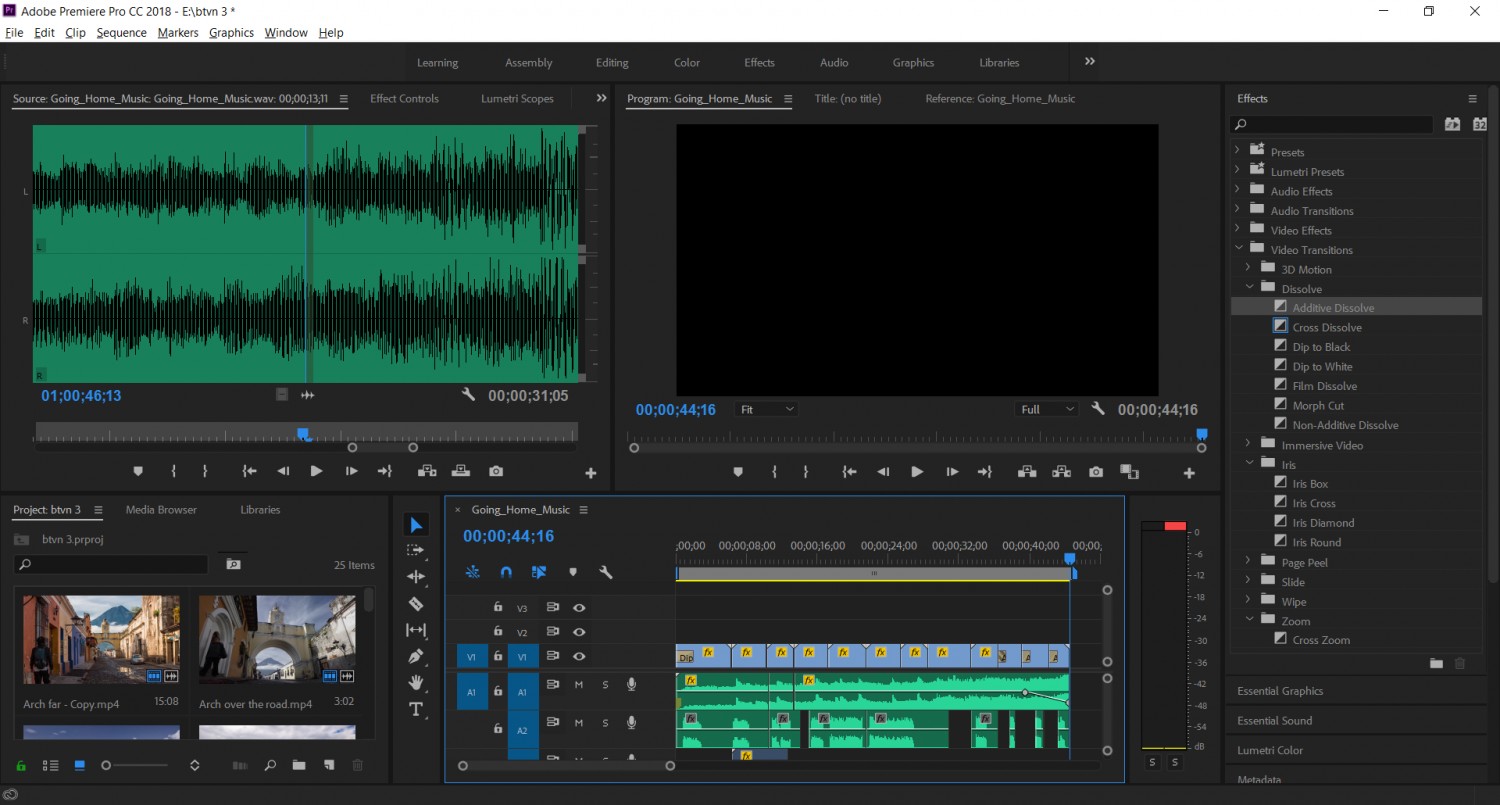This screenshot has width=1500, height=805.
Task: Open Source monitor settings wrench
Action: pos(468,395)
